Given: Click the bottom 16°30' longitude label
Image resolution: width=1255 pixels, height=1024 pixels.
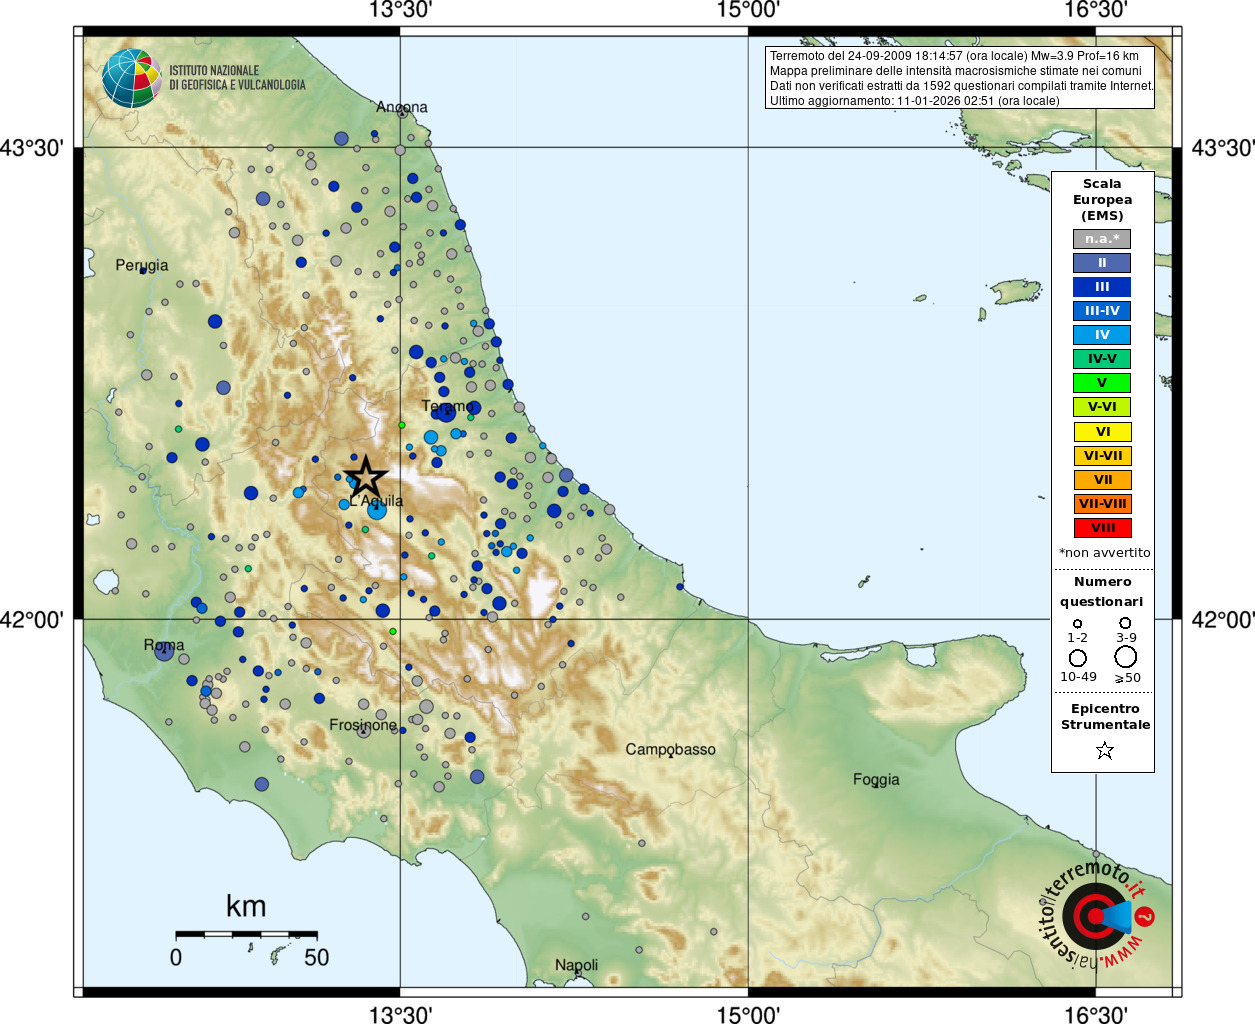Looking at the screenshot, I should coord(1095,1014).
